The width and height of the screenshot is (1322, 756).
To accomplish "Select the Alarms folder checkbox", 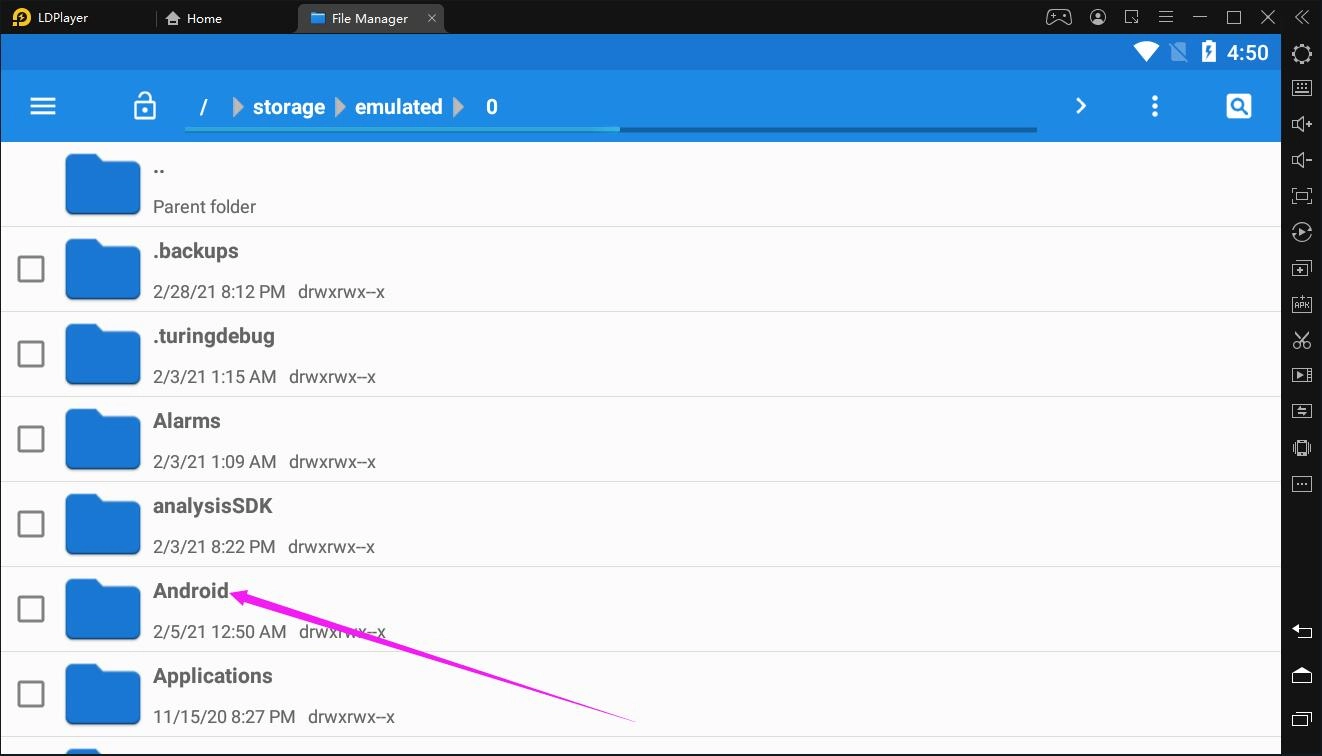I will tap(31, 439).
